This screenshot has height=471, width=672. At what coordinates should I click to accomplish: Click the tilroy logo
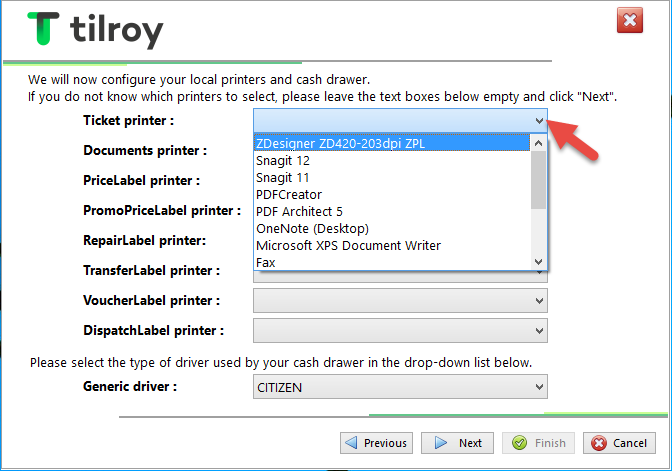click(95, 29)
